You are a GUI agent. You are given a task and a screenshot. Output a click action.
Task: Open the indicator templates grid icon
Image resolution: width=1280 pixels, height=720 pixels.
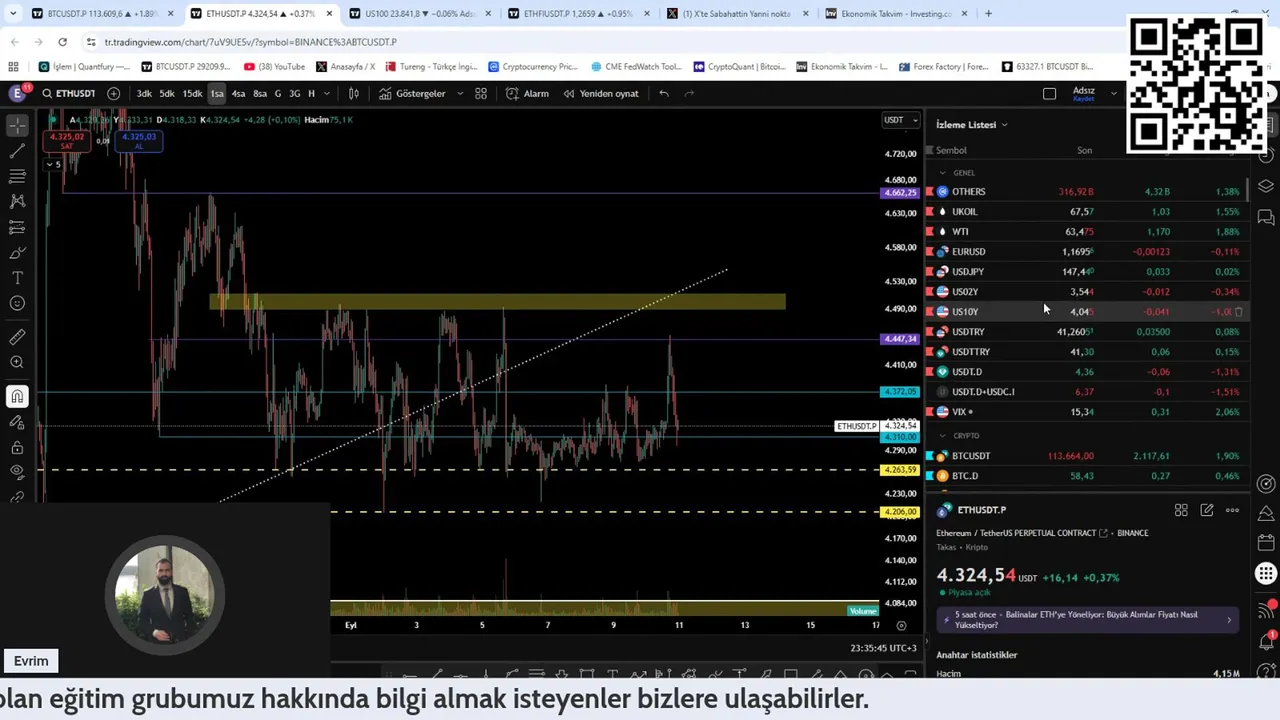pos(481,93)
